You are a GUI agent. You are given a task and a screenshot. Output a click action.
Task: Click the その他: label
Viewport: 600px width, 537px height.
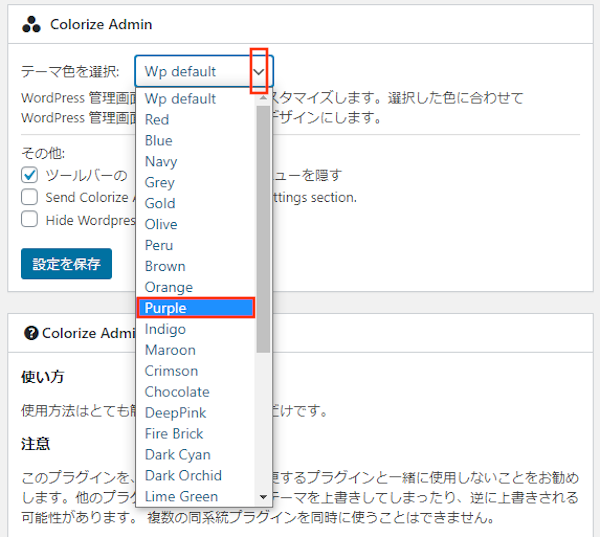pos(43,153)
